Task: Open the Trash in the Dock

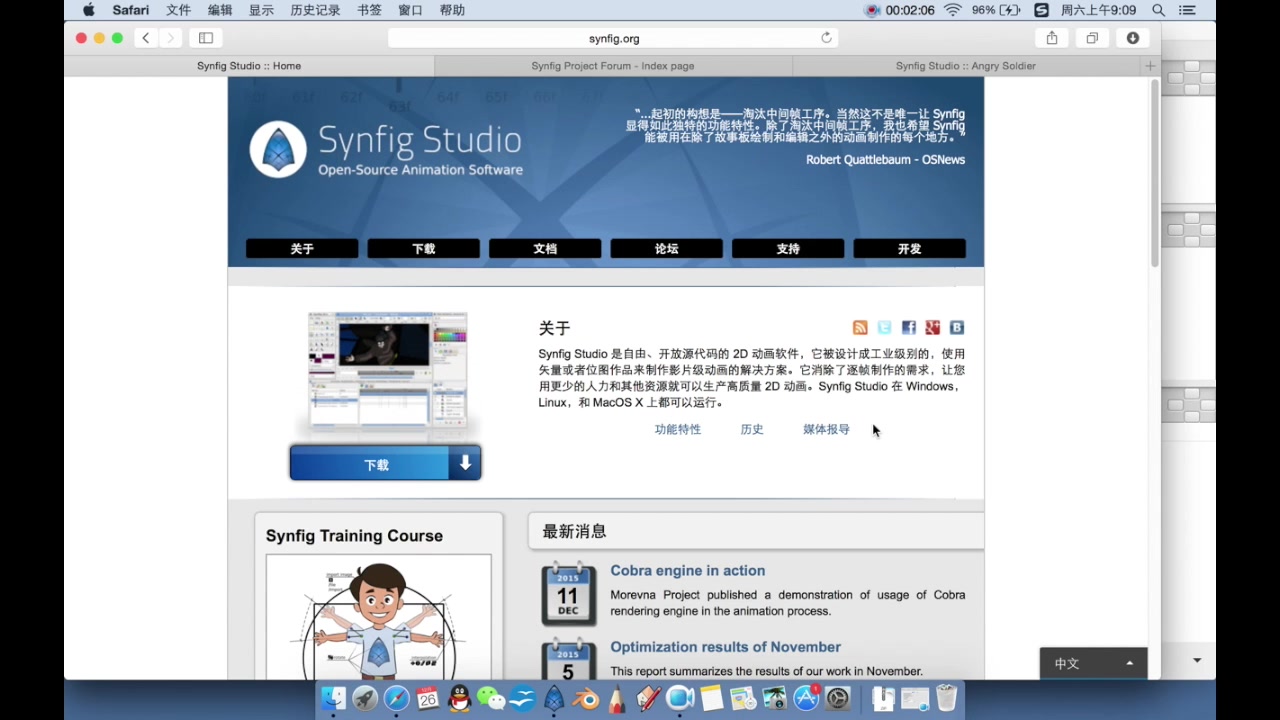Action: coord(946,698)
